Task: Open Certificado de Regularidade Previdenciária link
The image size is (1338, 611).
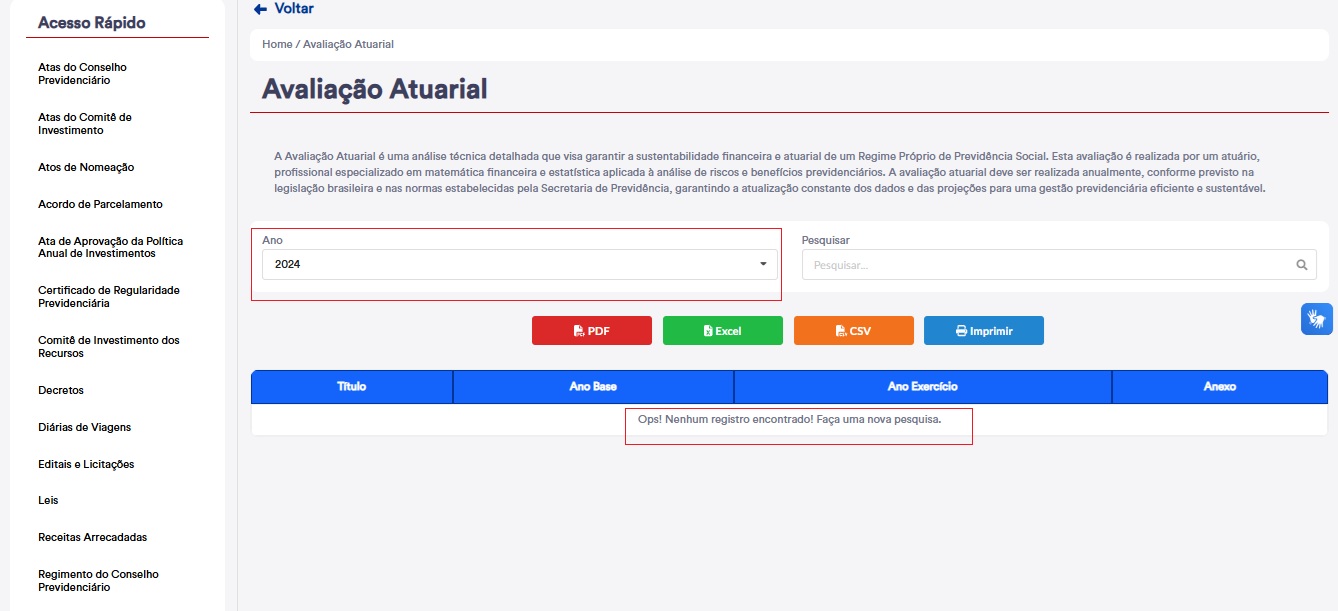Action: point(108,297)
